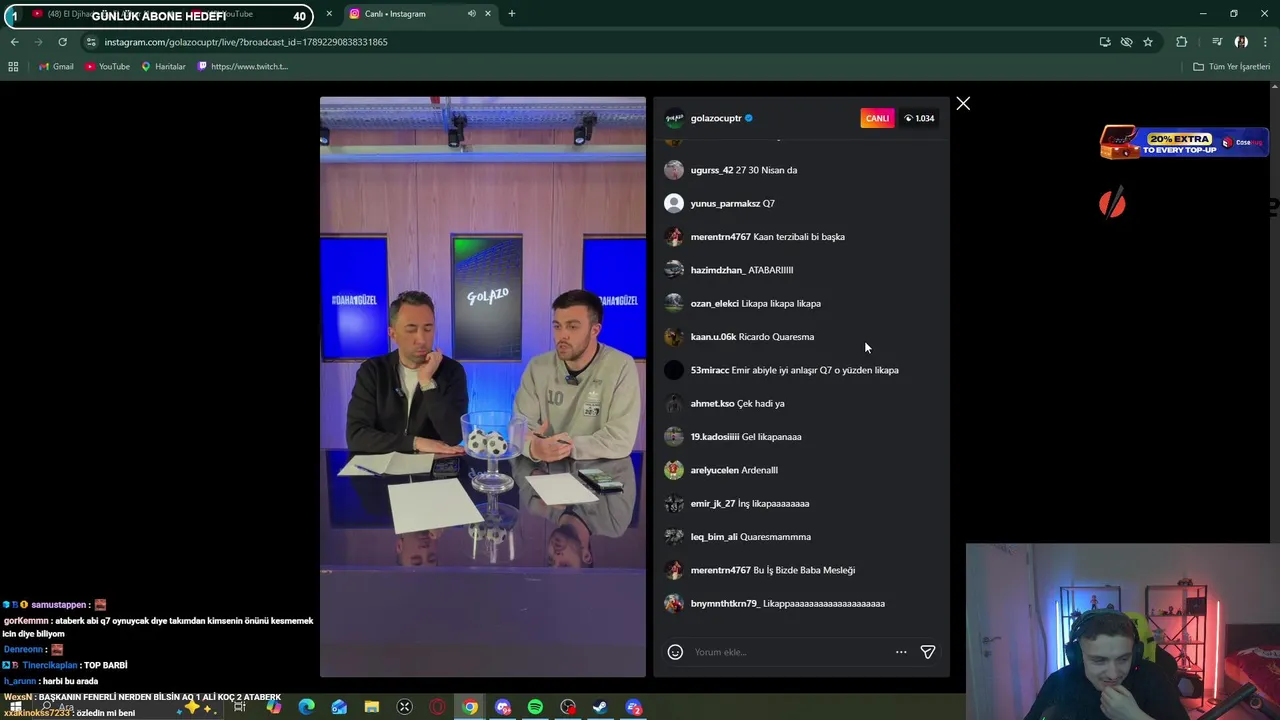This screenshot has width=1280, height=720.
Task: Open Spotify from the taskbar
Action: (535, 707)
